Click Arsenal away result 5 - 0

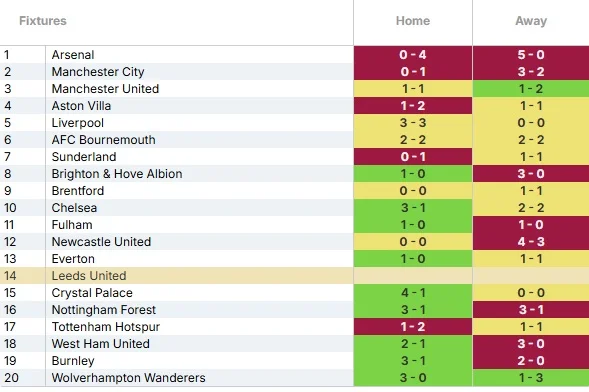coord(531,54)
